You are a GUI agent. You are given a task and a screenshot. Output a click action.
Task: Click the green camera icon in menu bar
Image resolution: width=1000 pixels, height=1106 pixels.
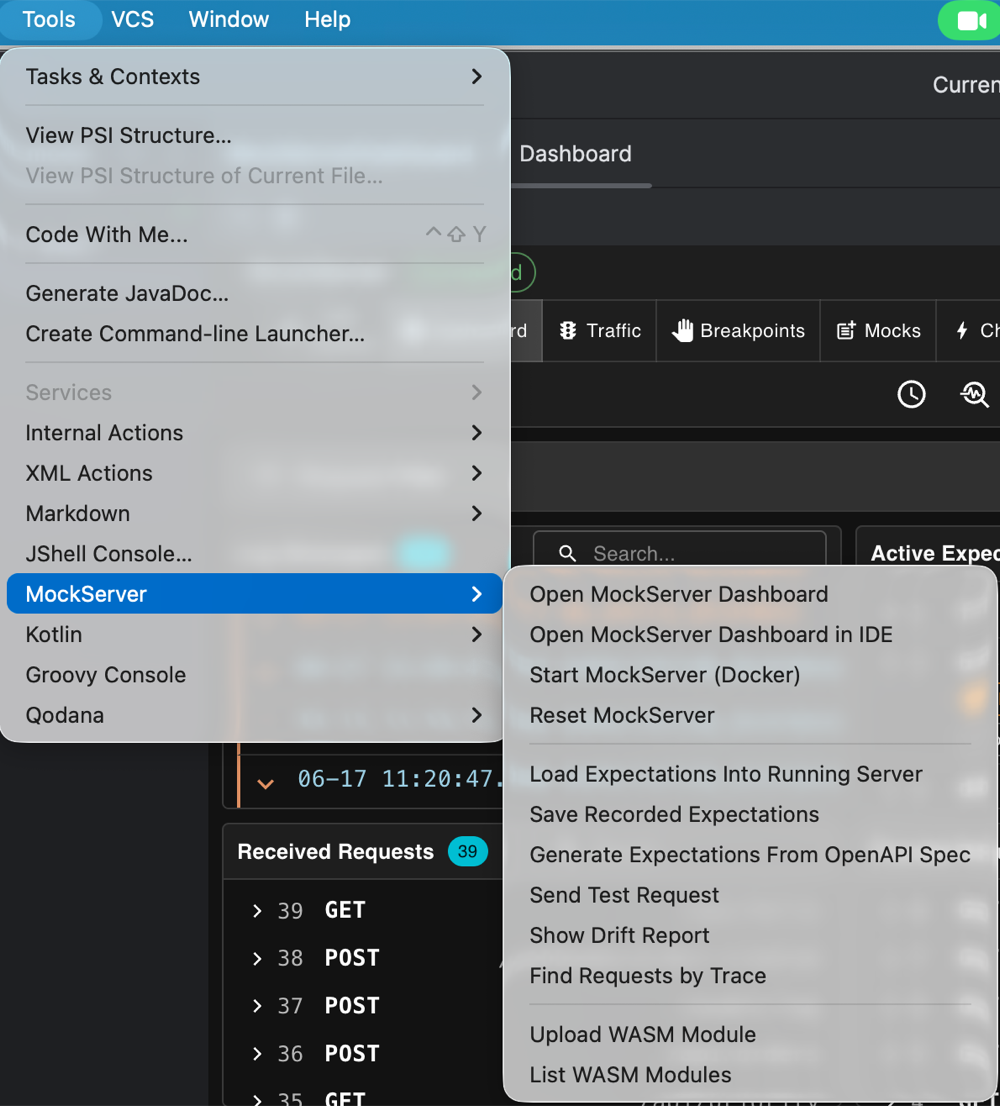coord(970,20)
